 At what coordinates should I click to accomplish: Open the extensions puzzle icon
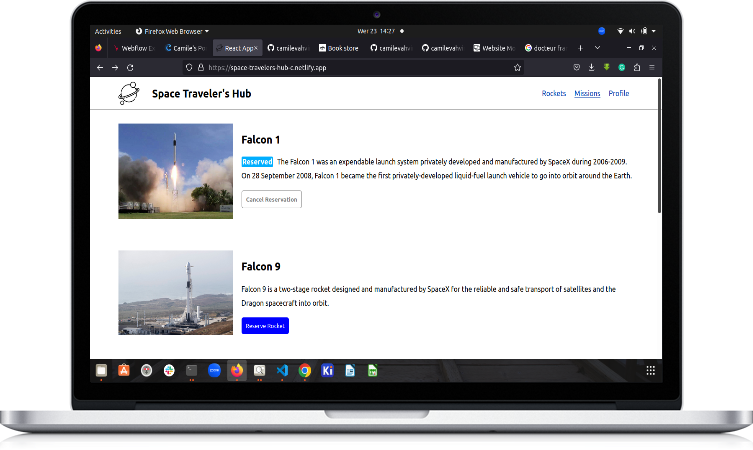click(637, 68)
